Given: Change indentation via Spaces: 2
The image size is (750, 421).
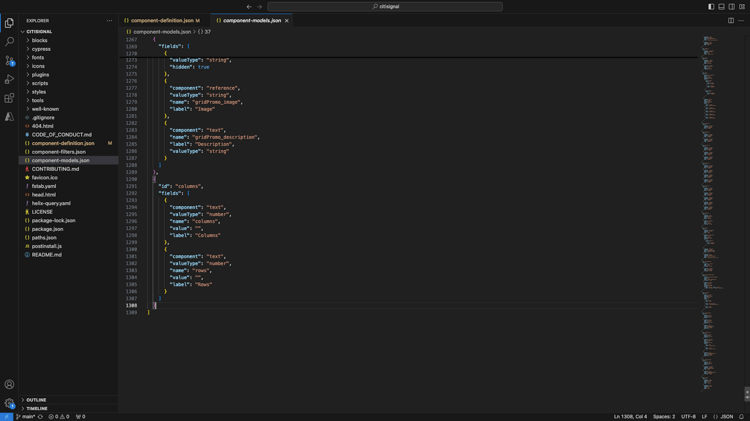Looking at the screenshot, I should (x=664, y=417).
